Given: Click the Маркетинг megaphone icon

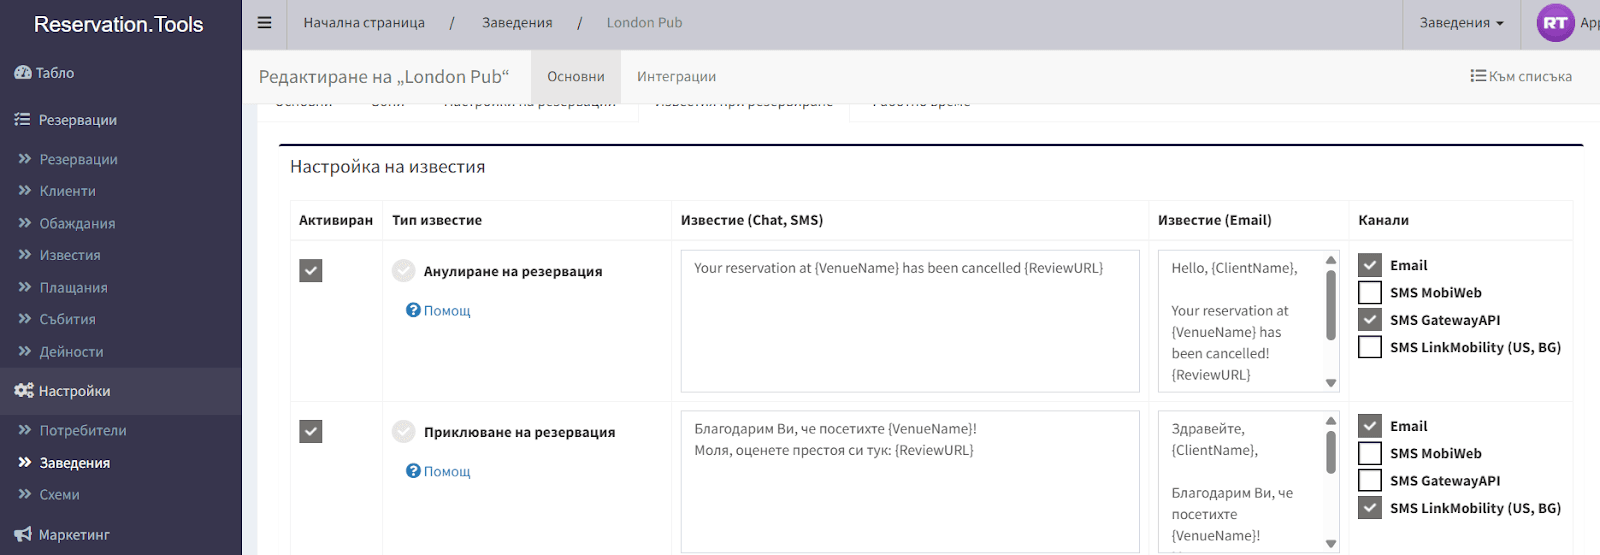Looking at the screenshot, I should [23, 535].
